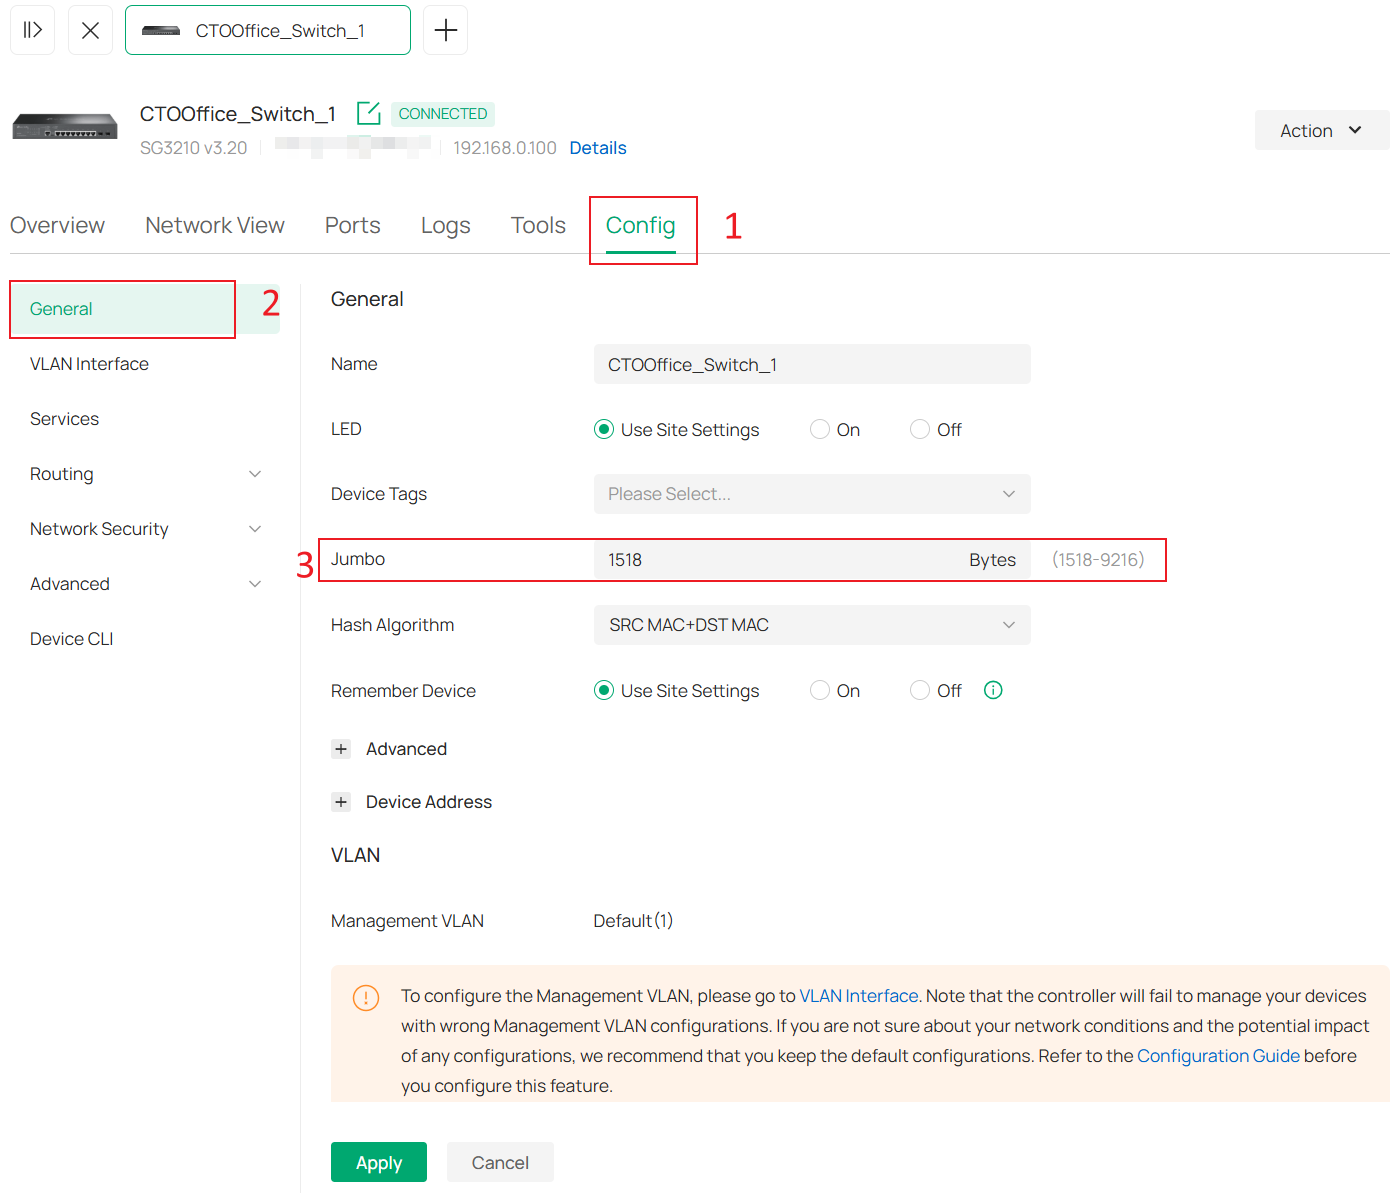Open the Action dropdown menu
Image resolution: width=1397 pixels, height=1193 pixels.
1320,130
